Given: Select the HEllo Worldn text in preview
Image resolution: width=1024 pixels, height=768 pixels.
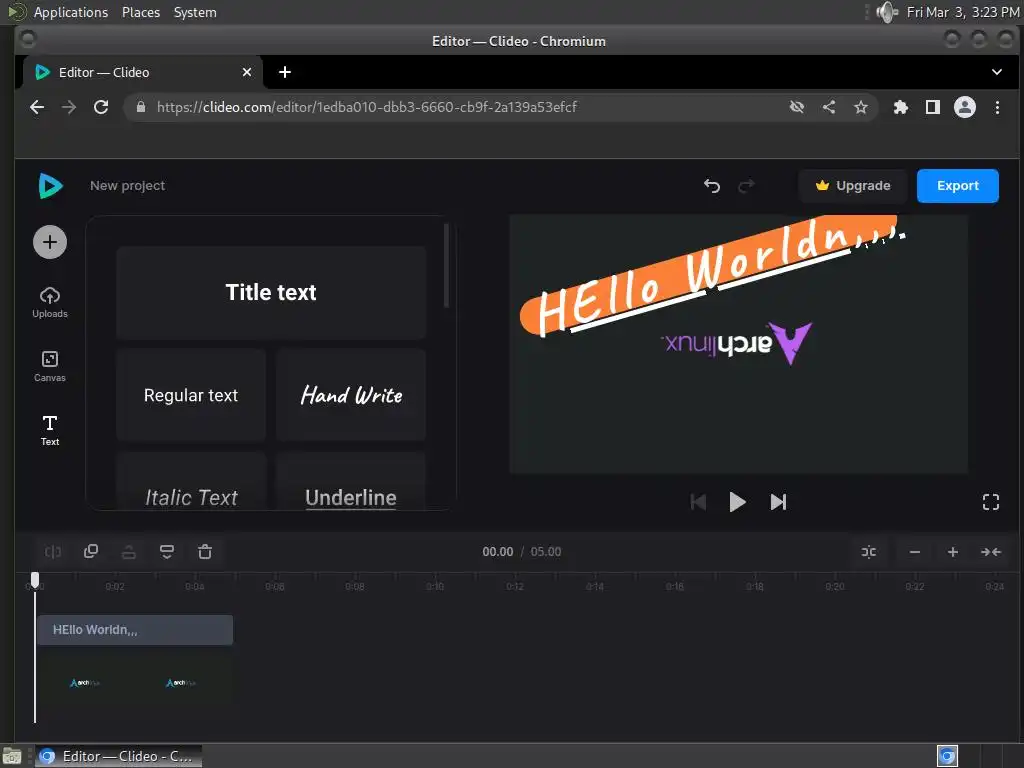Looking at the screenshot, I should click(712, 276).
